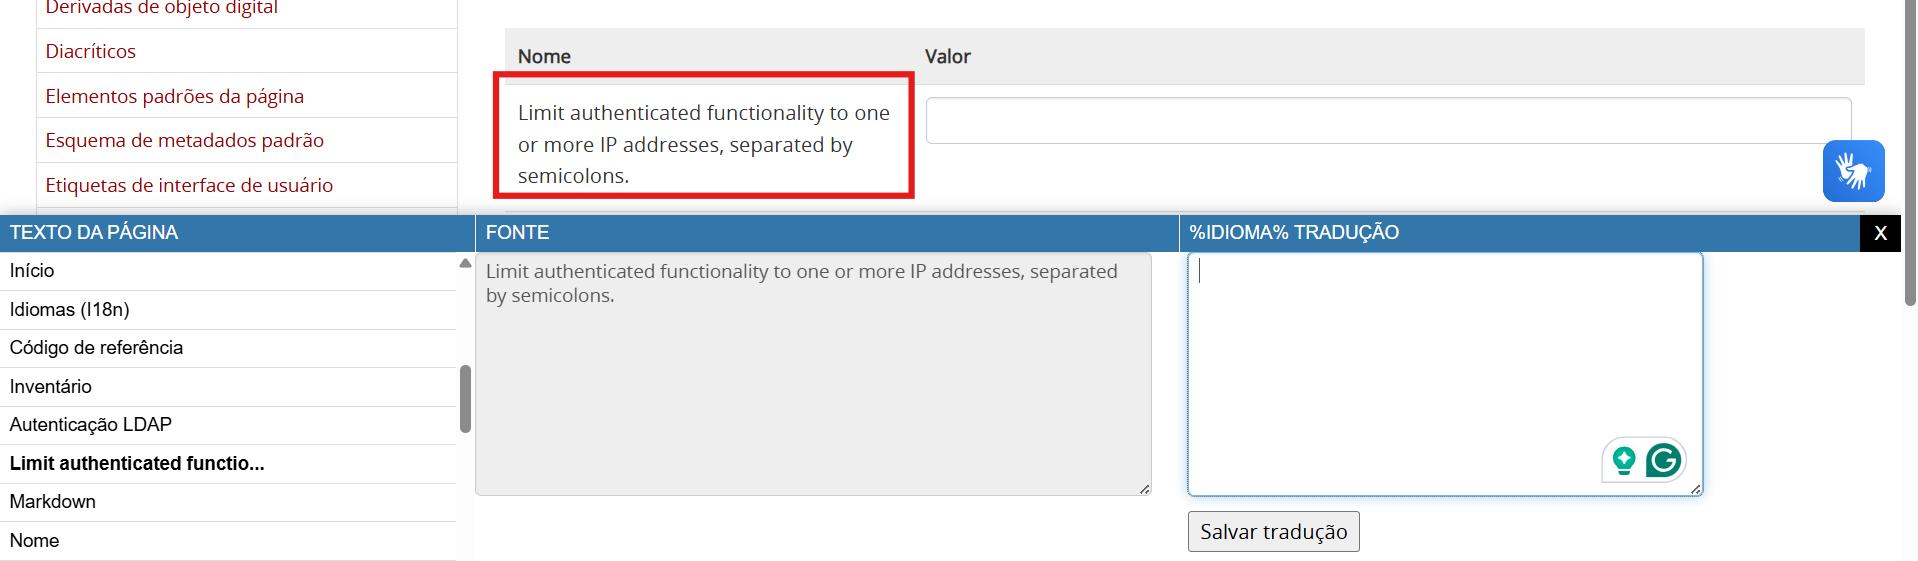Open Etiquetas de interface de usuário

pyautogui.click(x=189, y=185)
